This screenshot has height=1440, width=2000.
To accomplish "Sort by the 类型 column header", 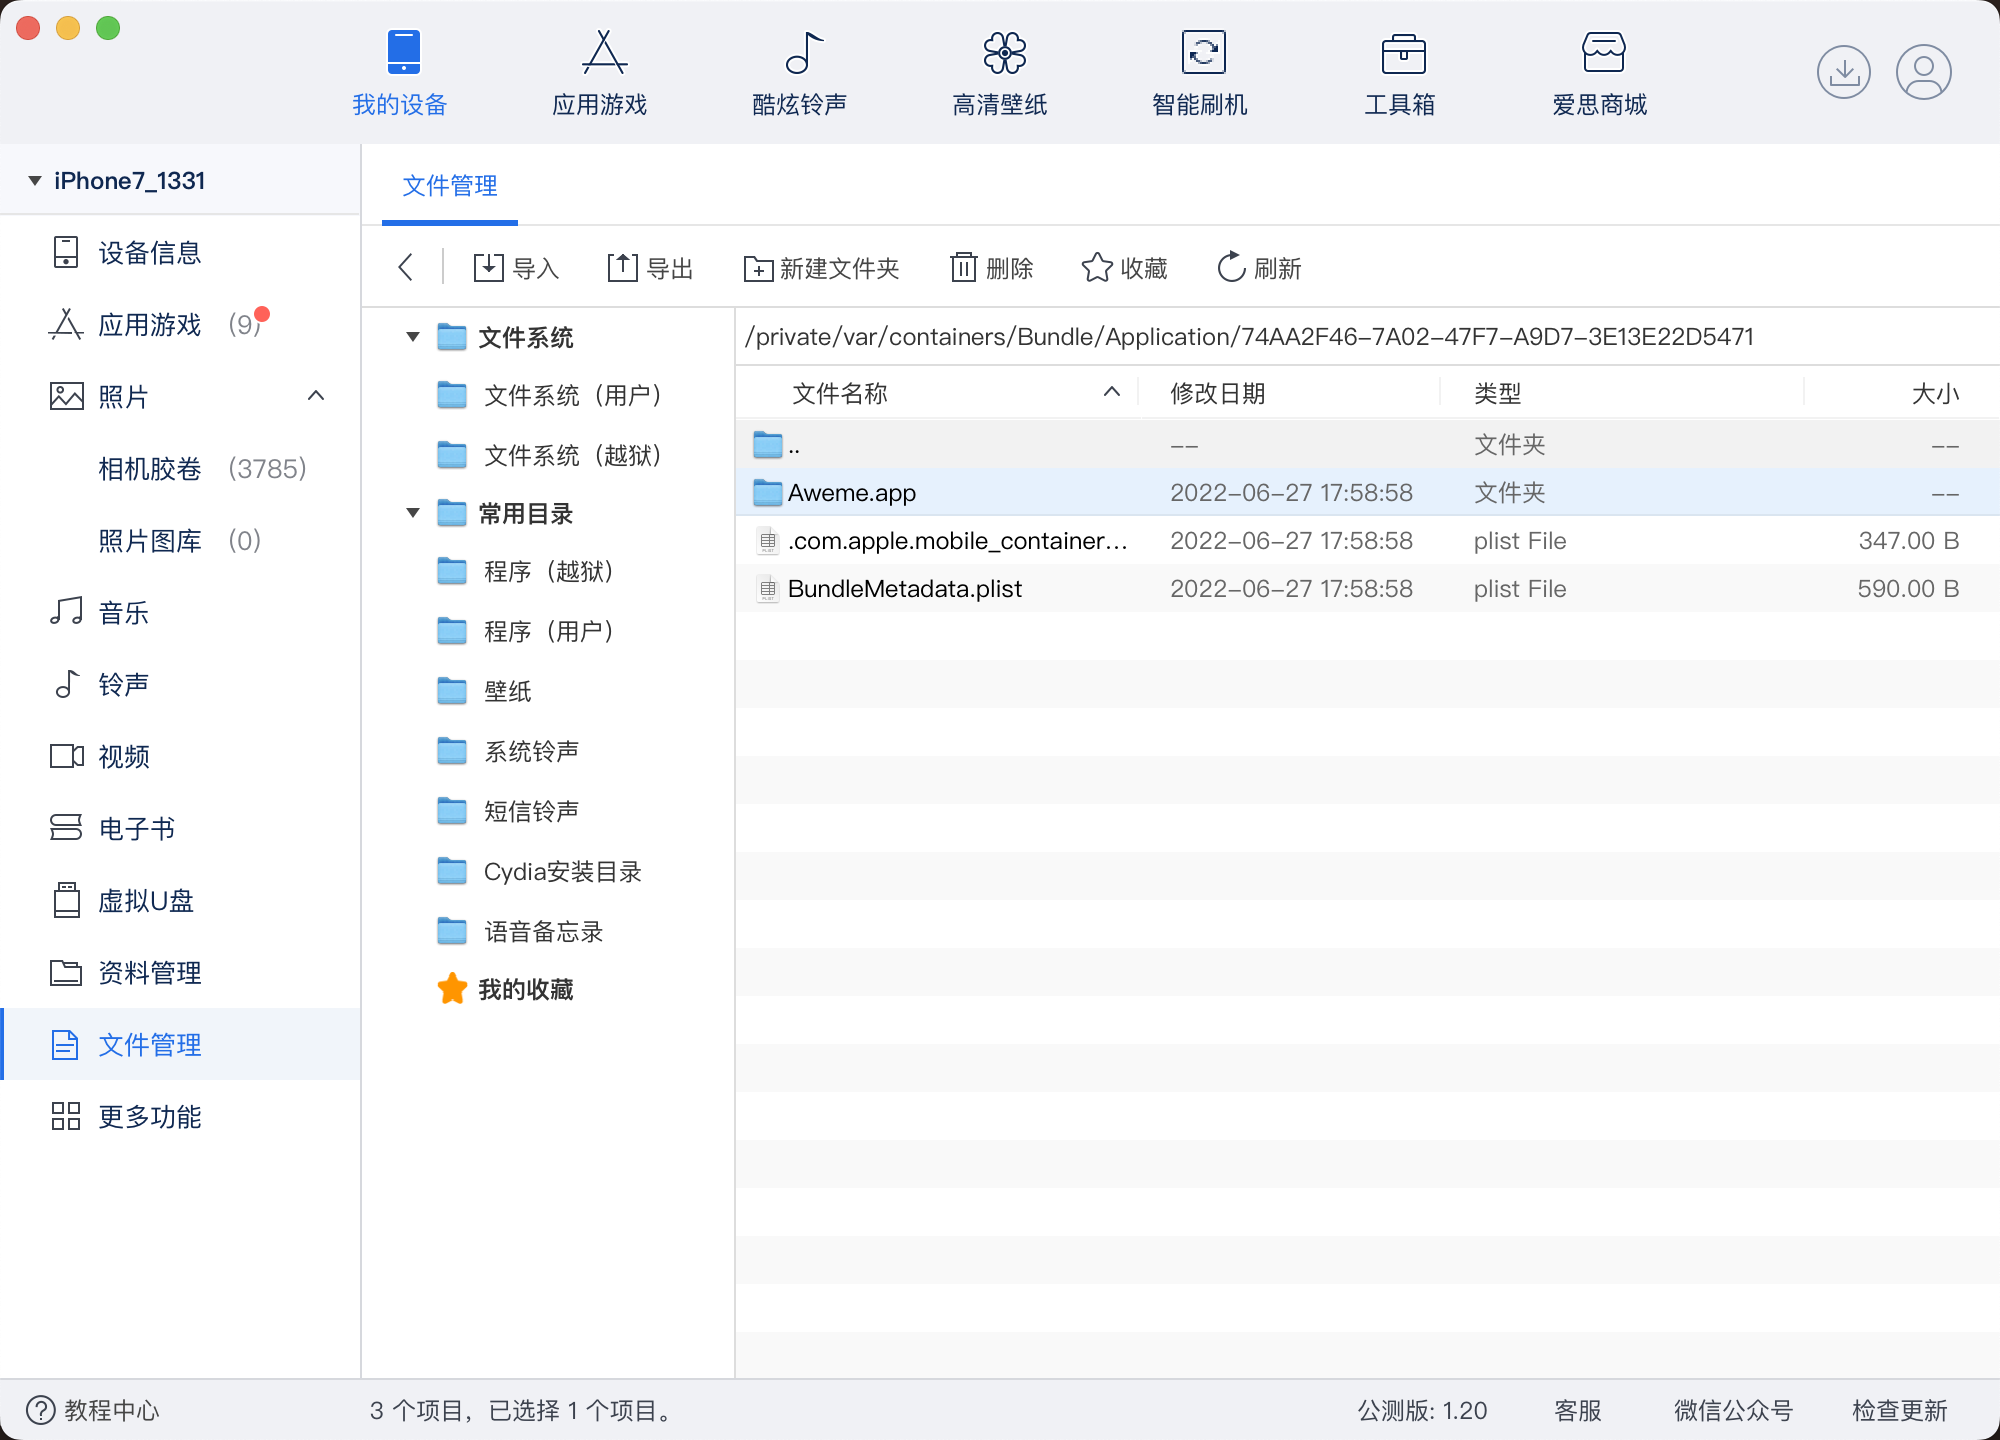I will (x=1497, y=393).
